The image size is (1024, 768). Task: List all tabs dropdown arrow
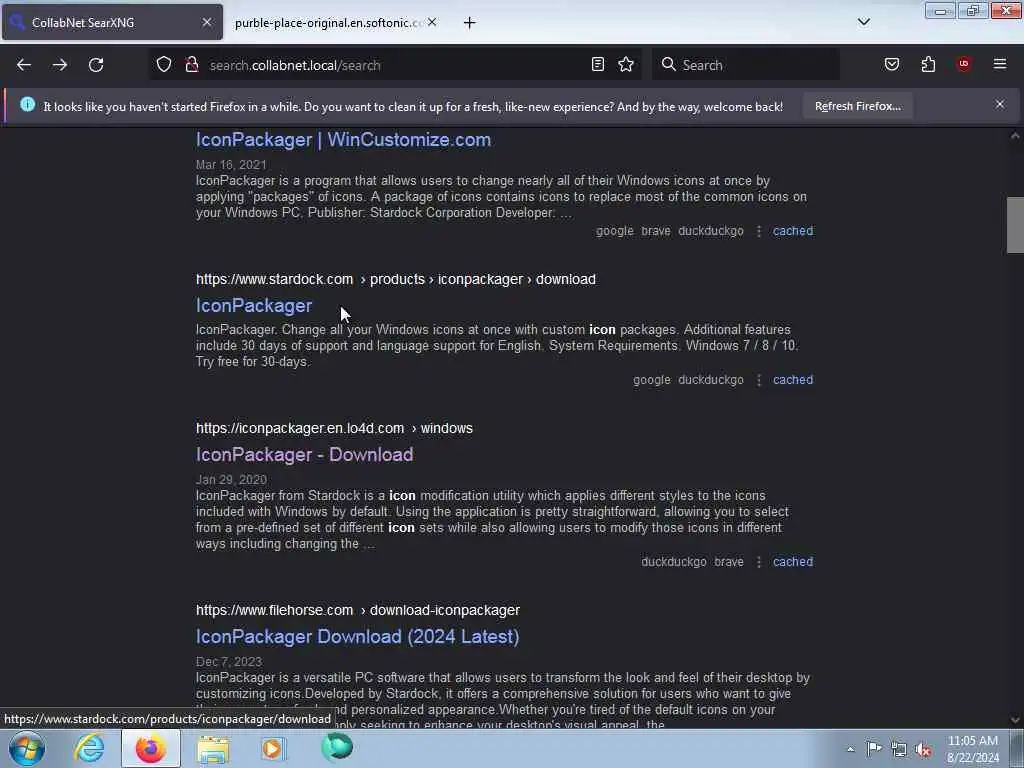point(863,22)
